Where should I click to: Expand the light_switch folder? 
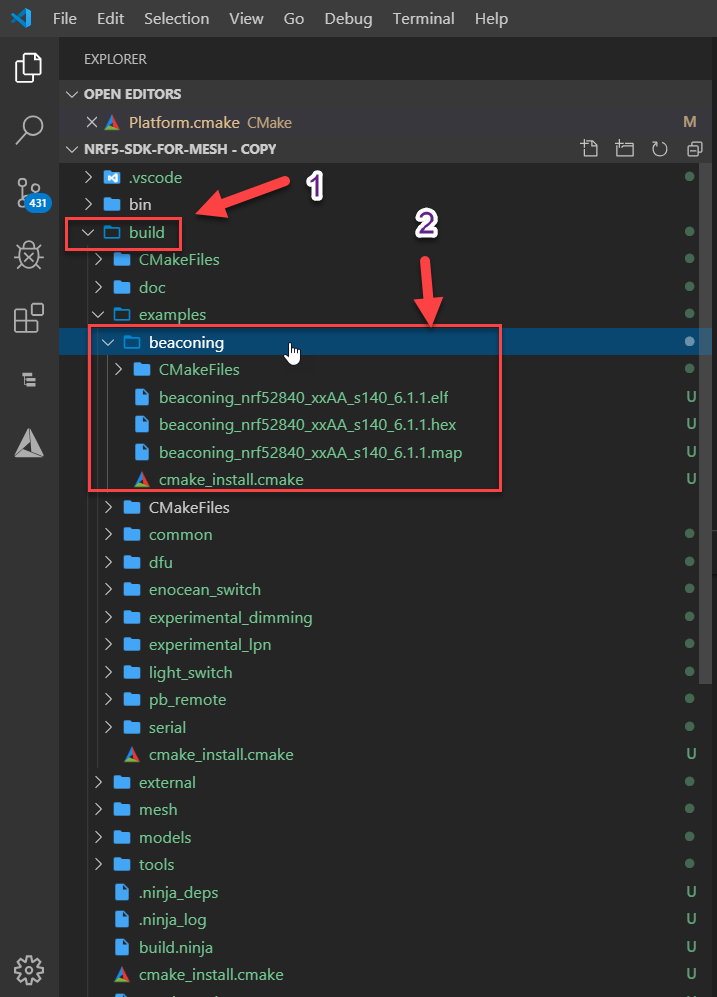click(x=190, y=672)
